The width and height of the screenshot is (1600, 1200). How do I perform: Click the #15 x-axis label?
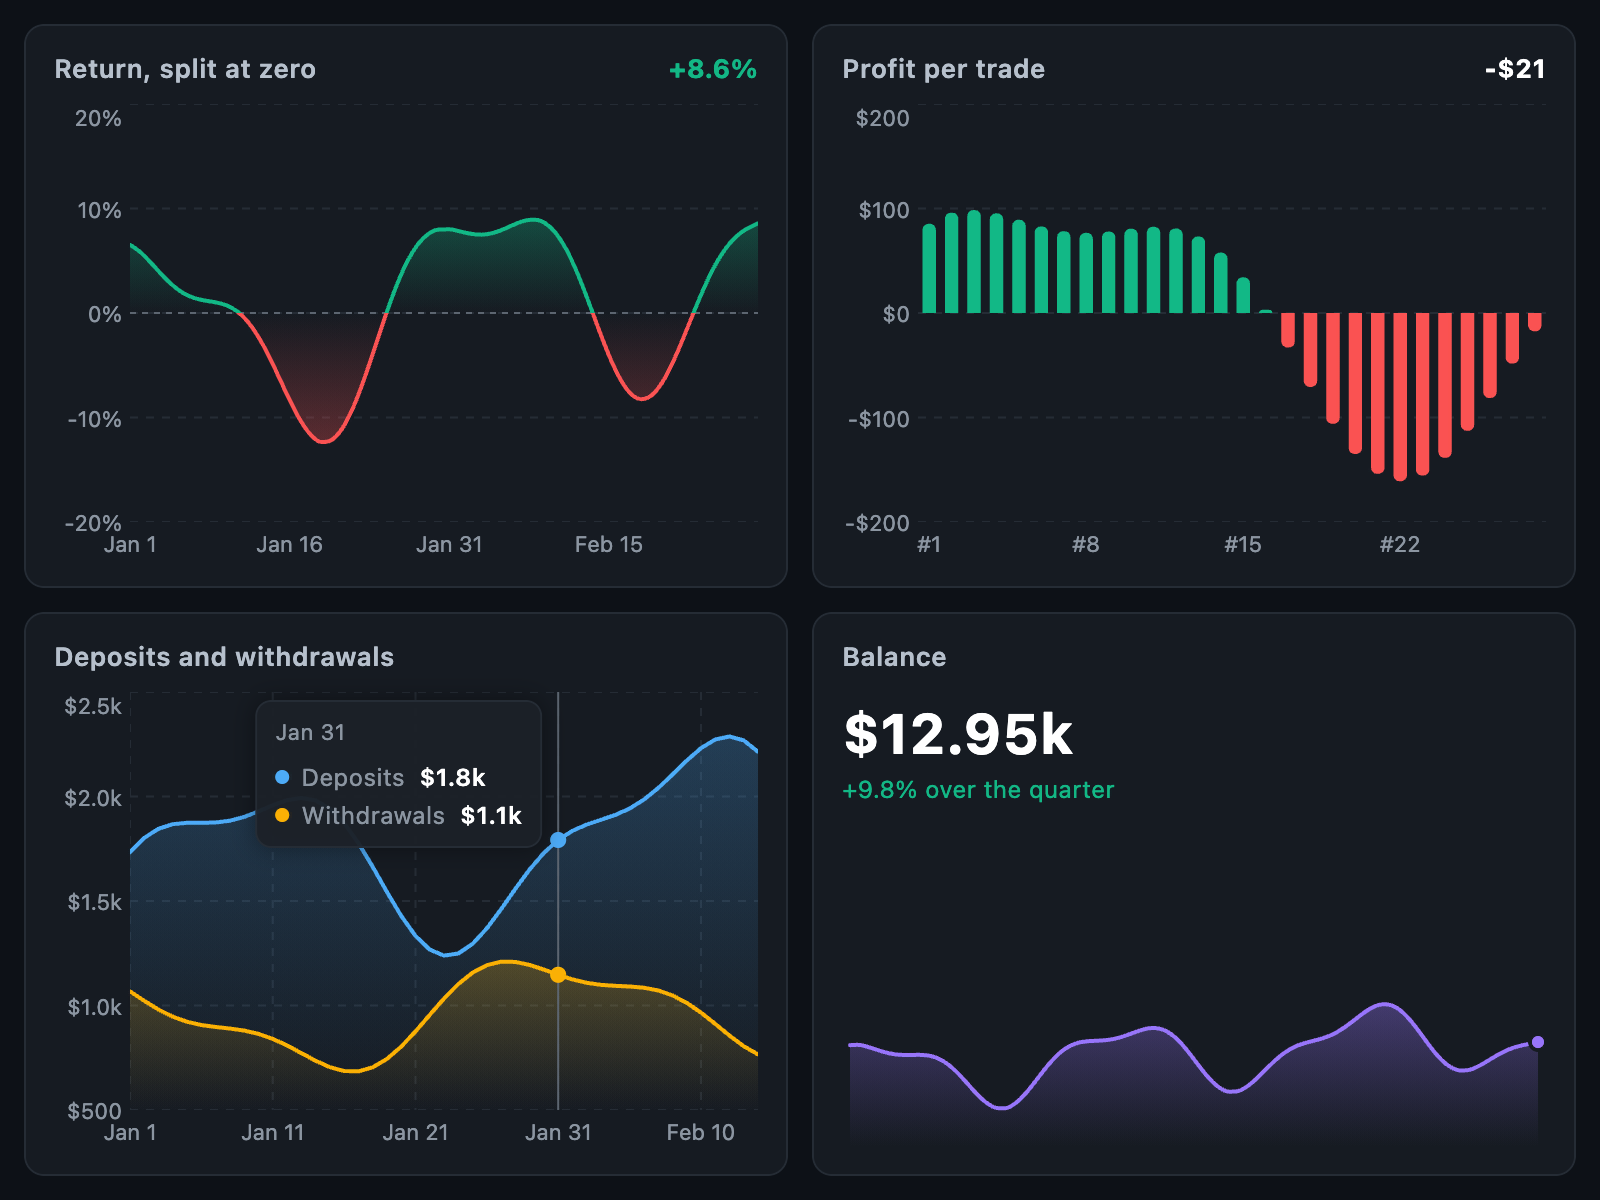pos(1243,545)
